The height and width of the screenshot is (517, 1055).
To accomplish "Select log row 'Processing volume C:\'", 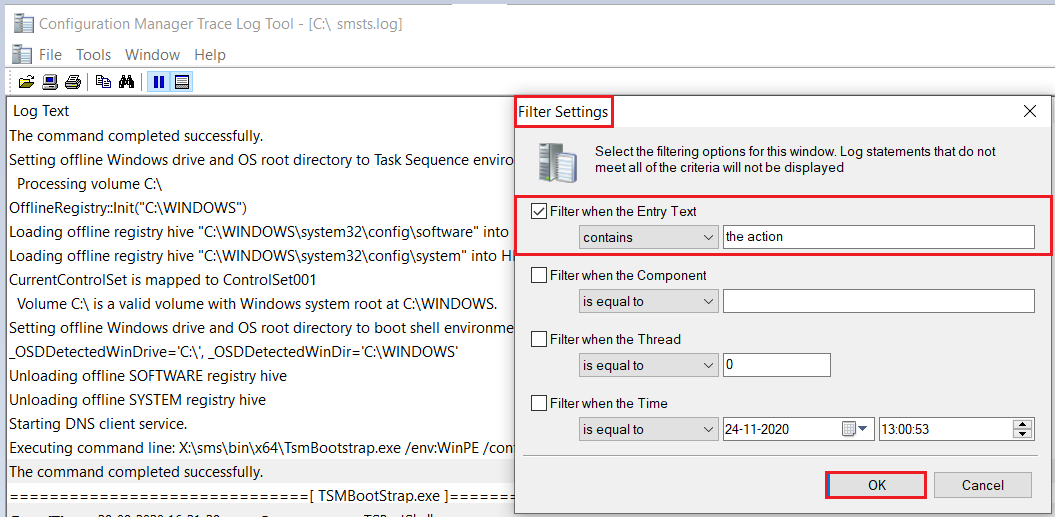I will click(x=260, y=184).
